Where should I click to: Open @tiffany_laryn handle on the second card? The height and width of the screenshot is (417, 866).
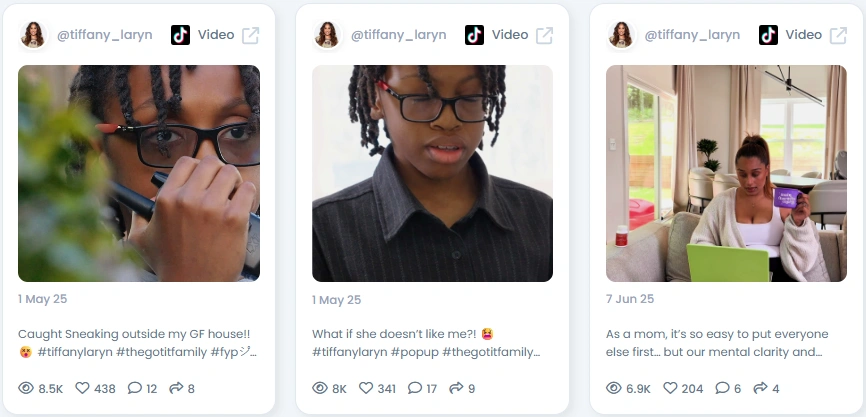[398, 35]
